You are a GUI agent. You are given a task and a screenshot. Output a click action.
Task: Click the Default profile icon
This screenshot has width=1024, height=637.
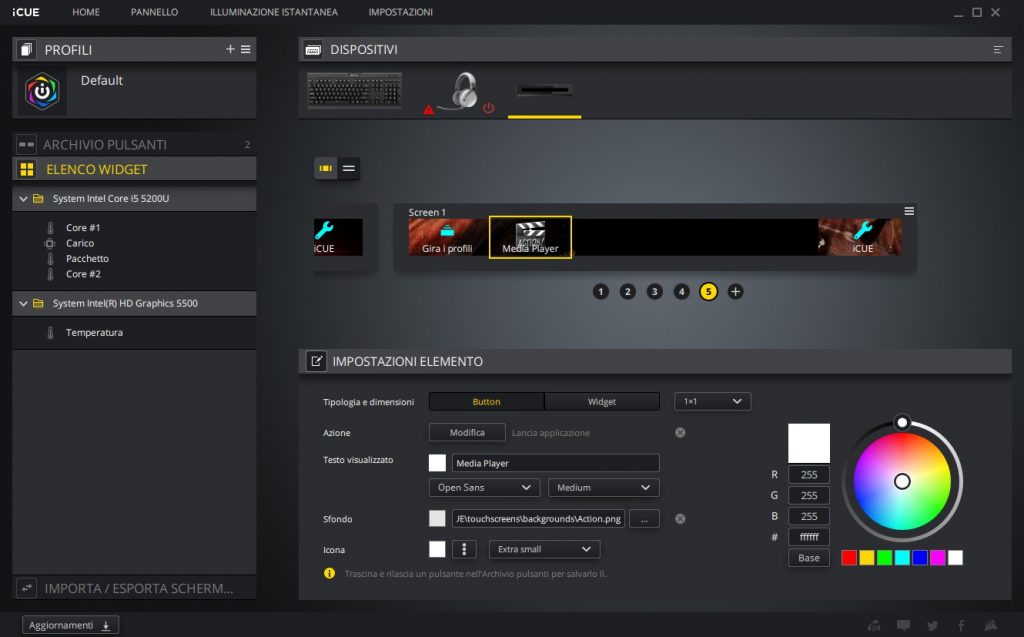[x=42, y=91]
